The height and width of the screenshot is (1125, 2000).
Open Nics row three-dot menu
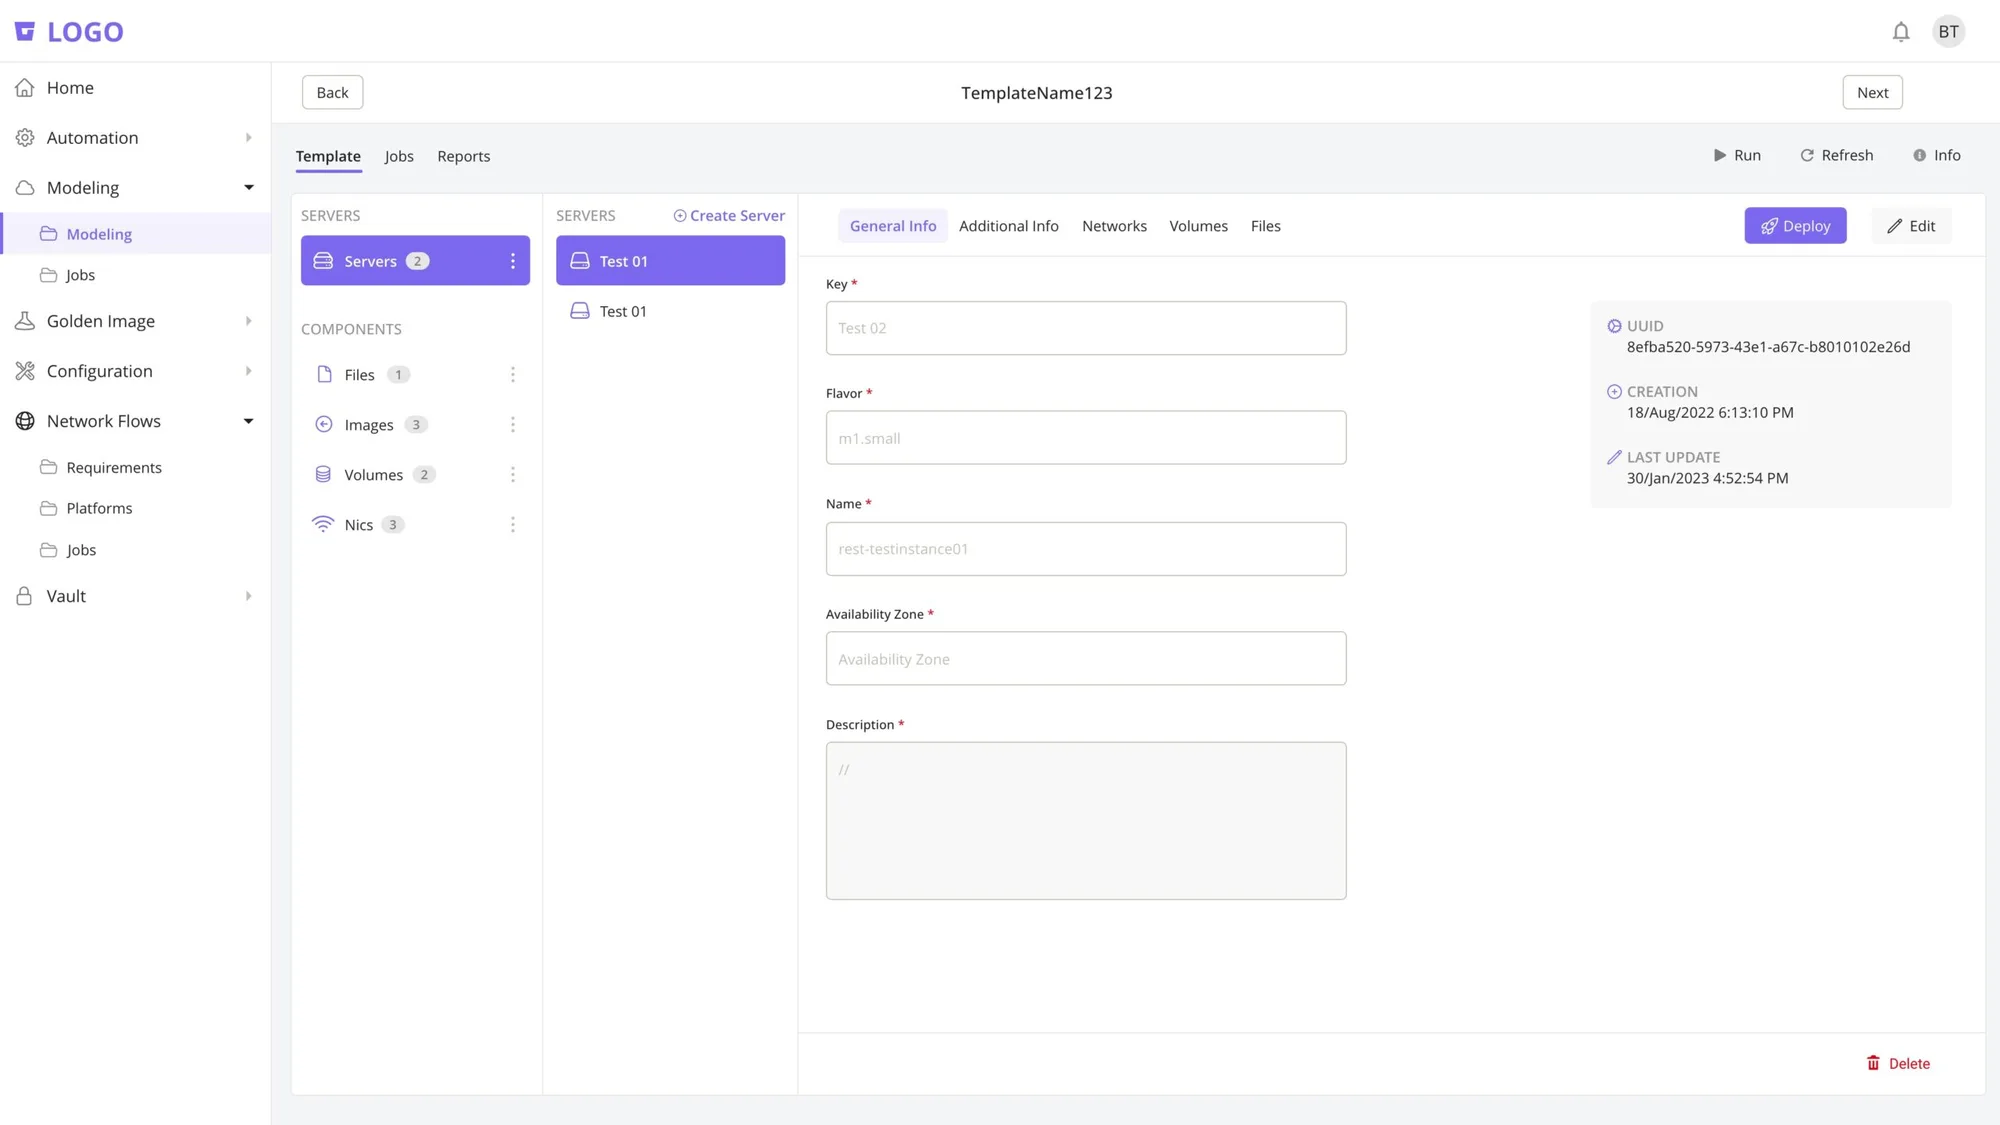pyautogui.click(x=513, y=524)
